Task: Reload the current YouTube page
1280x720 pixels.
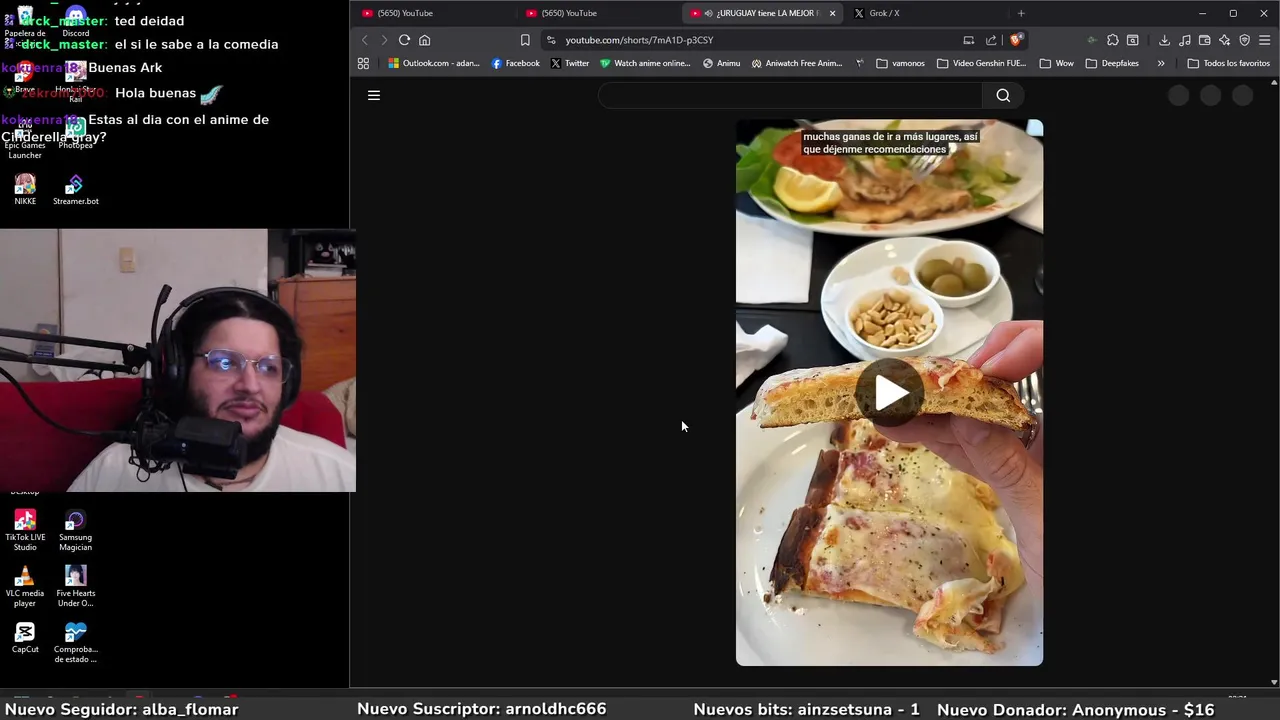Action: (x=404, y=40)
